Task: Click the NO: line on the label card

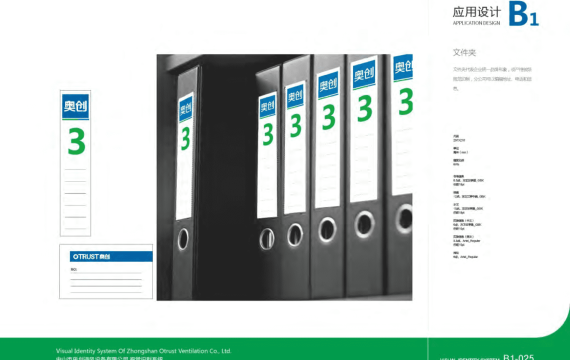Action: point(106,269)
